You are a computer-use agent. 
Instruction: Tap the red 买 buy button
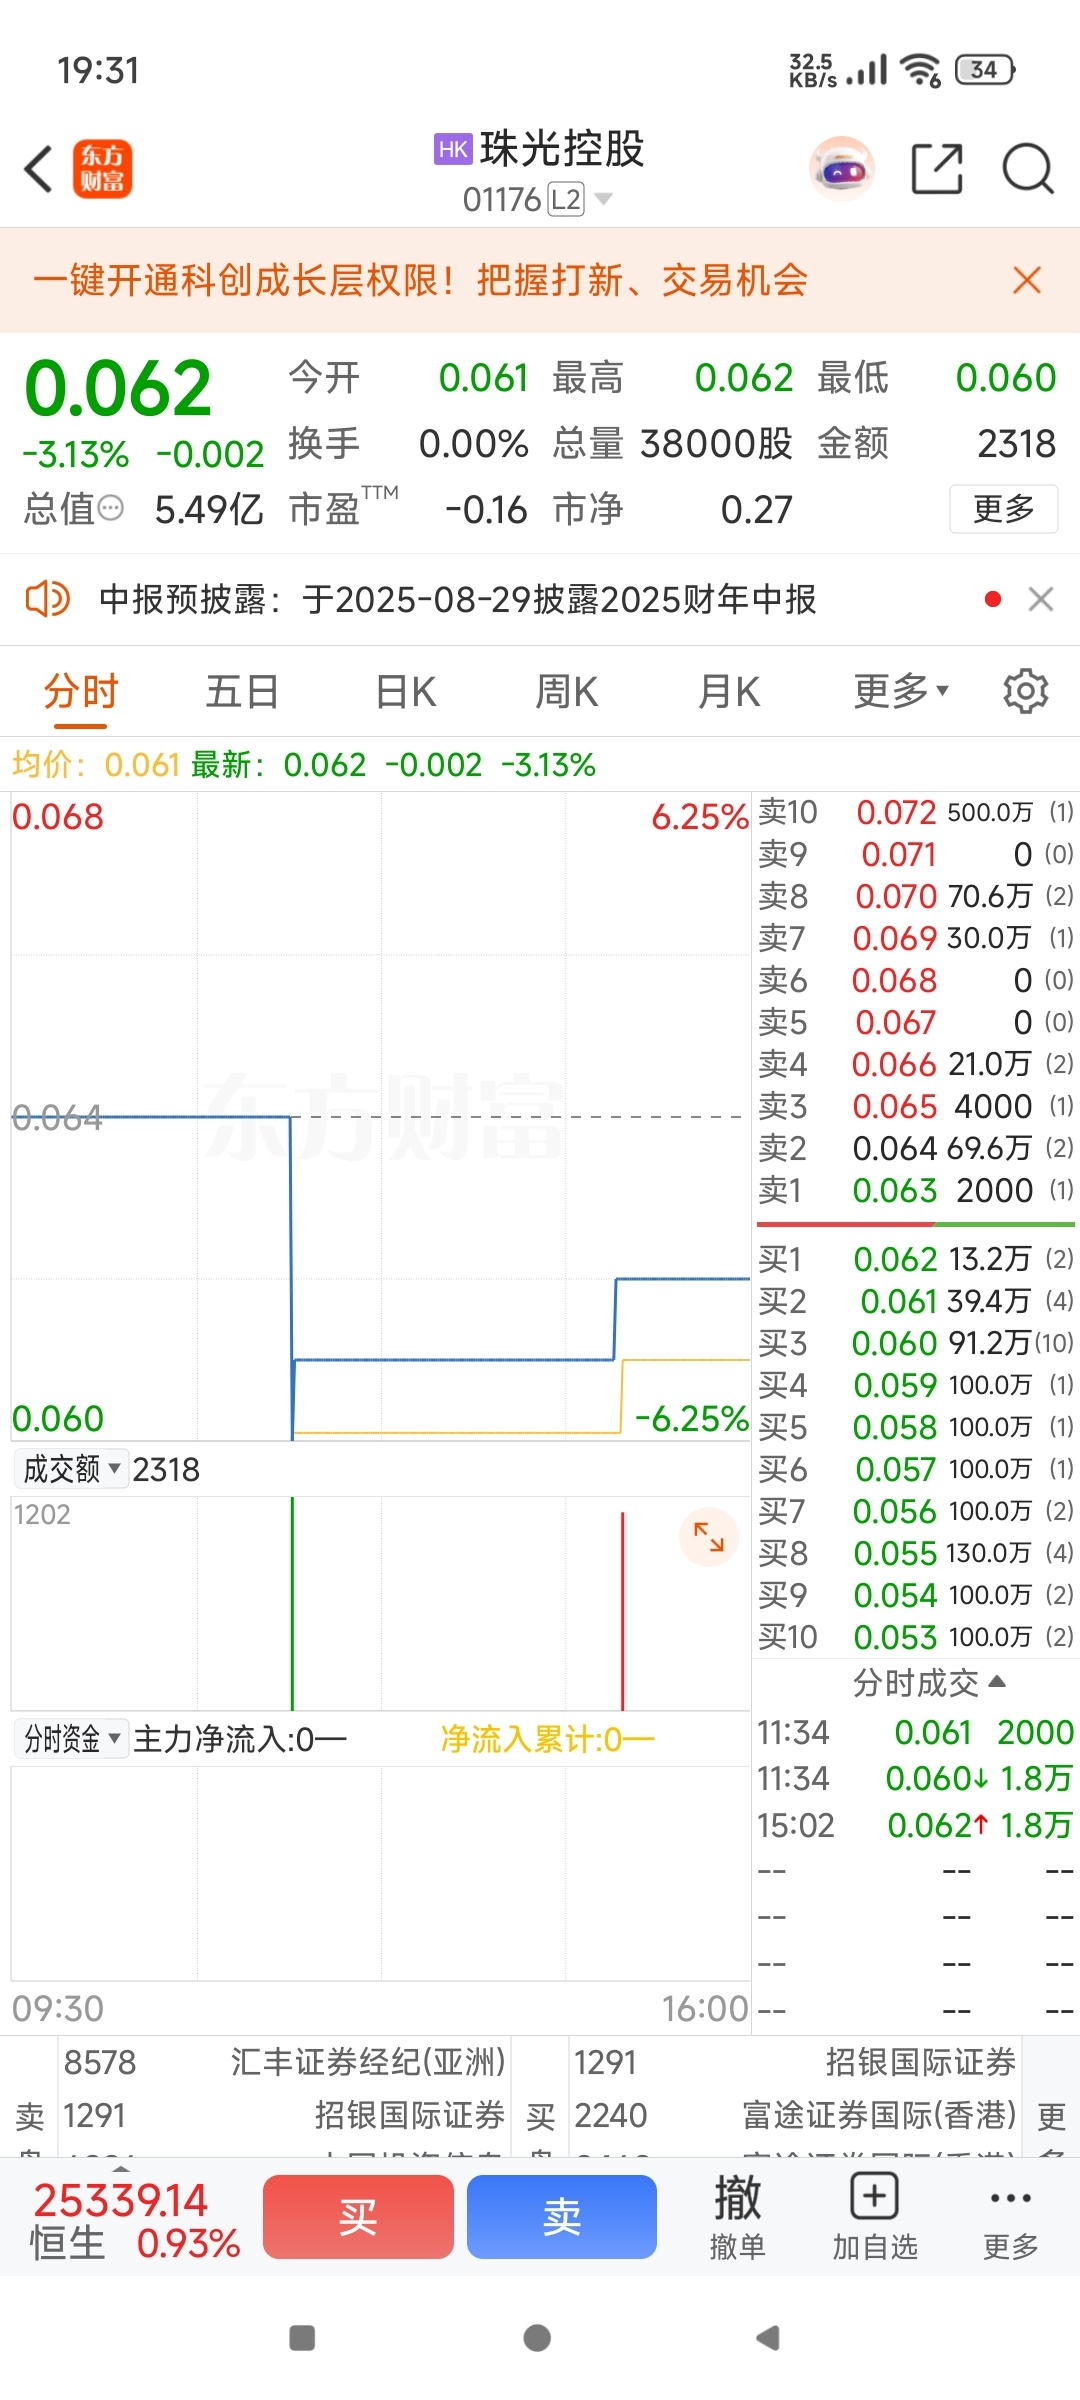pyautogui.click(x=358, y=2216)
